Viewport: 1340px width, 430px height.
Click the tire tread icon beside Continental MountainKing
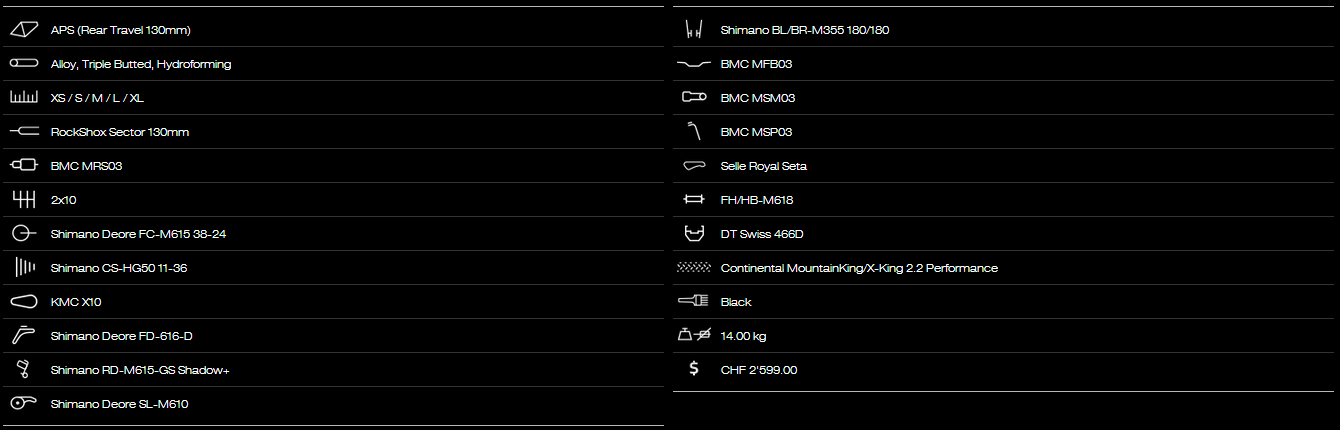point(693,268)
